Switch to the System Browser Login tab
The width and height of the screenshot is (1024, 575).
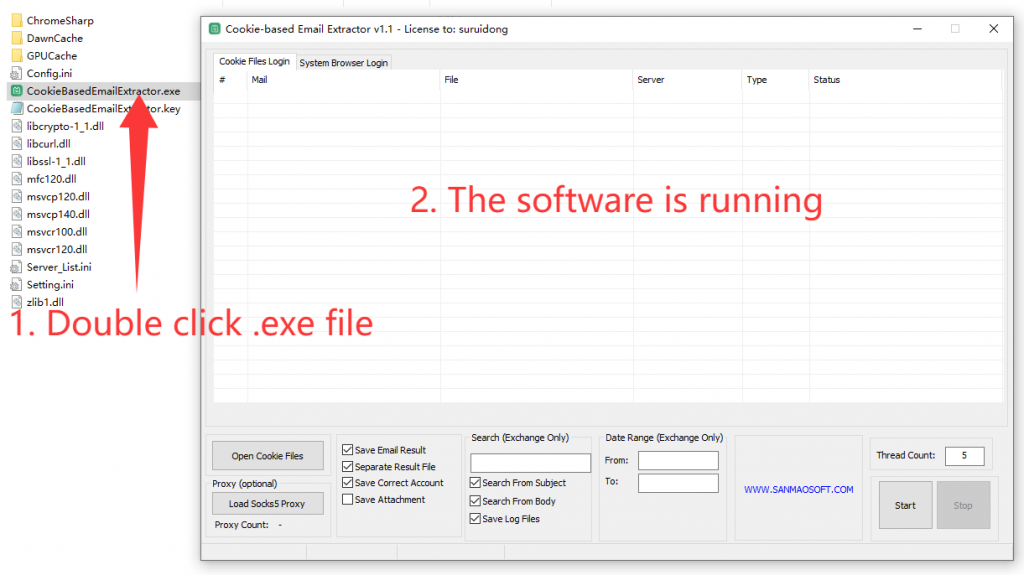(343, 63)
